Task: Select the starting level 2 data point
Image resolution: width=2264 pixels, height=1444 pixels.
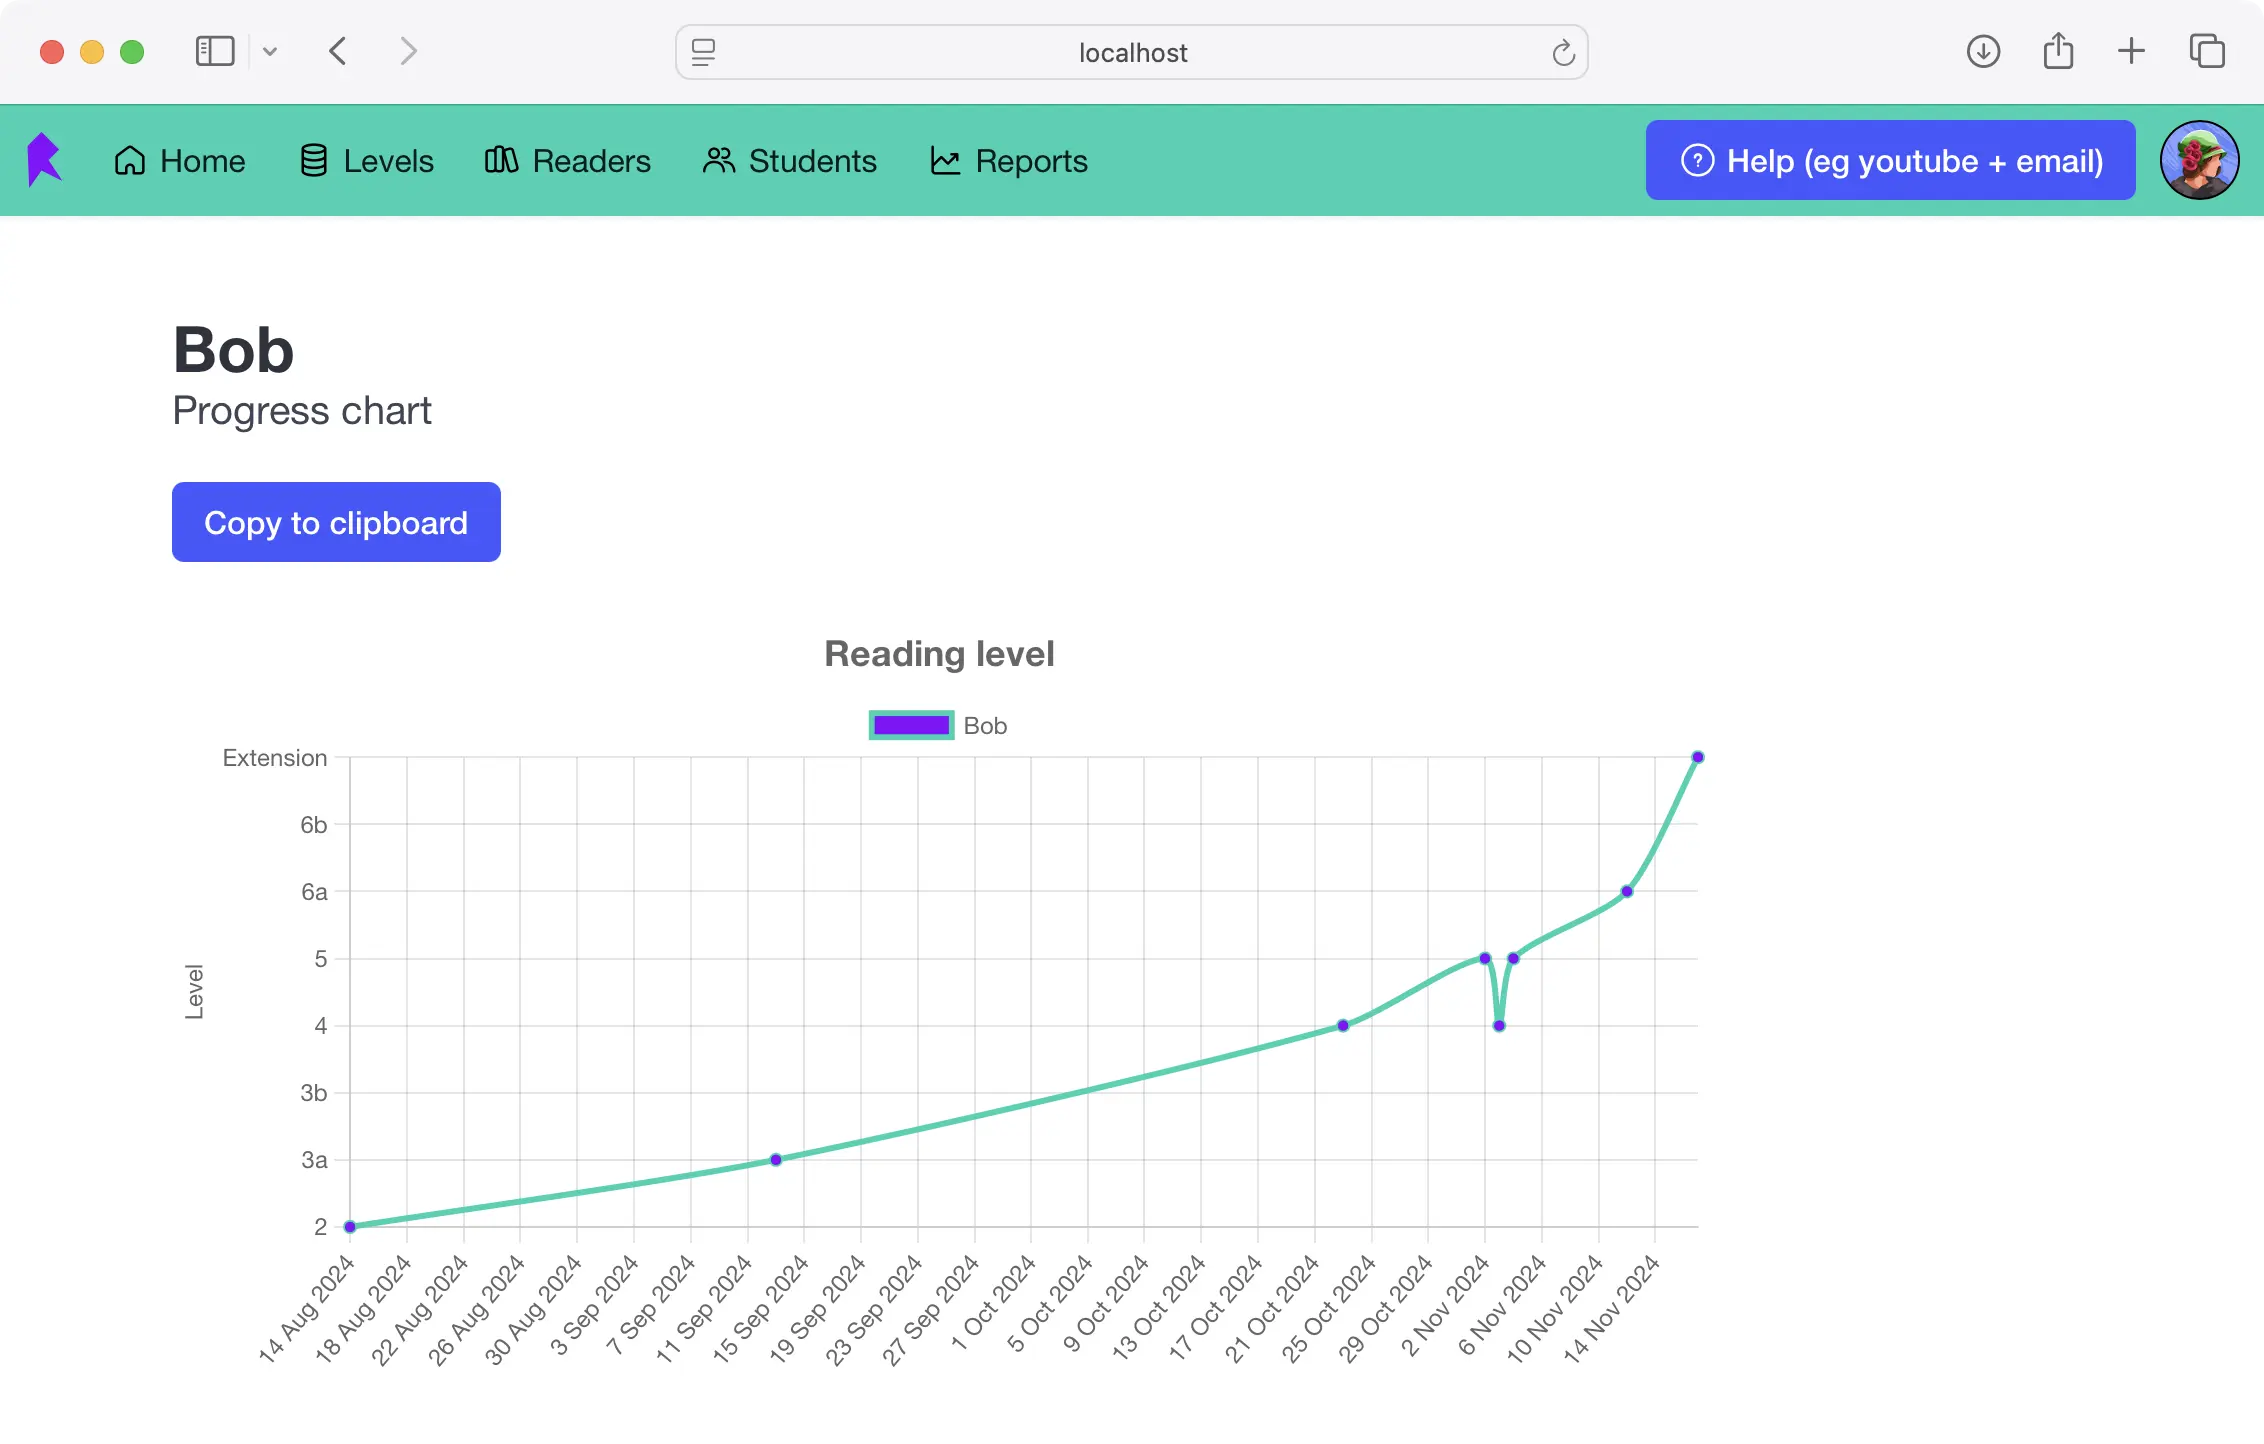Action: click(x=350, y=1227)
